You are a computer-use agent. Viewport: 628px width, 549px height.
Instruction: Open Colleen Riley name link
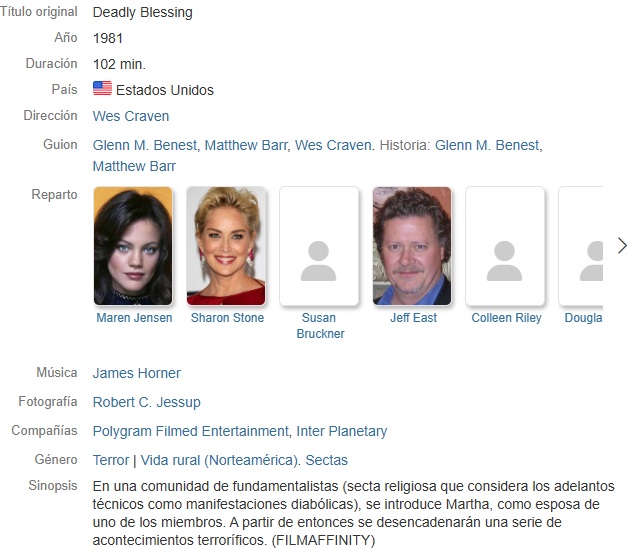[506, 318]
